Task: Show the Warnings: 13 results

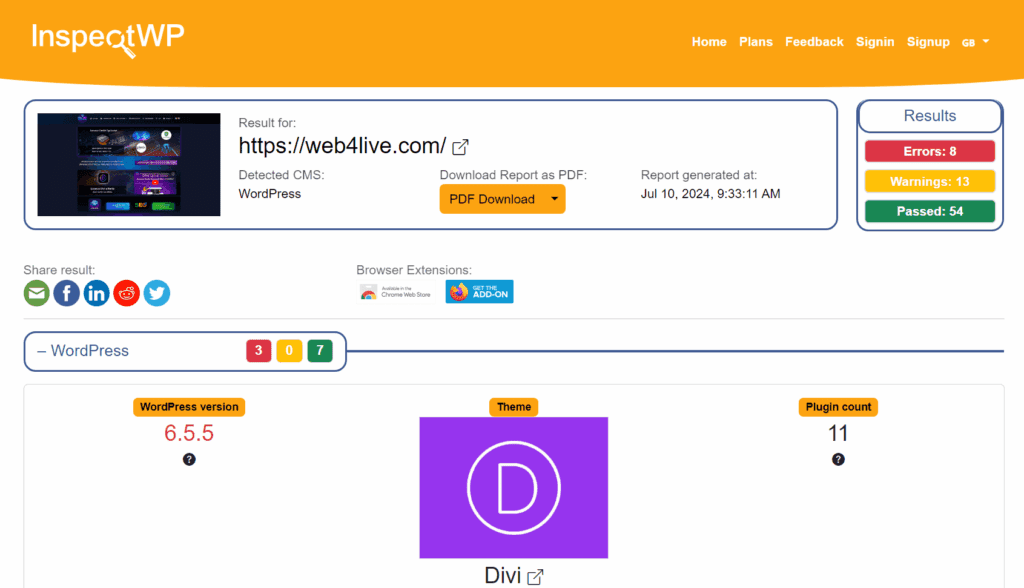Action: [x=930, y=182]
